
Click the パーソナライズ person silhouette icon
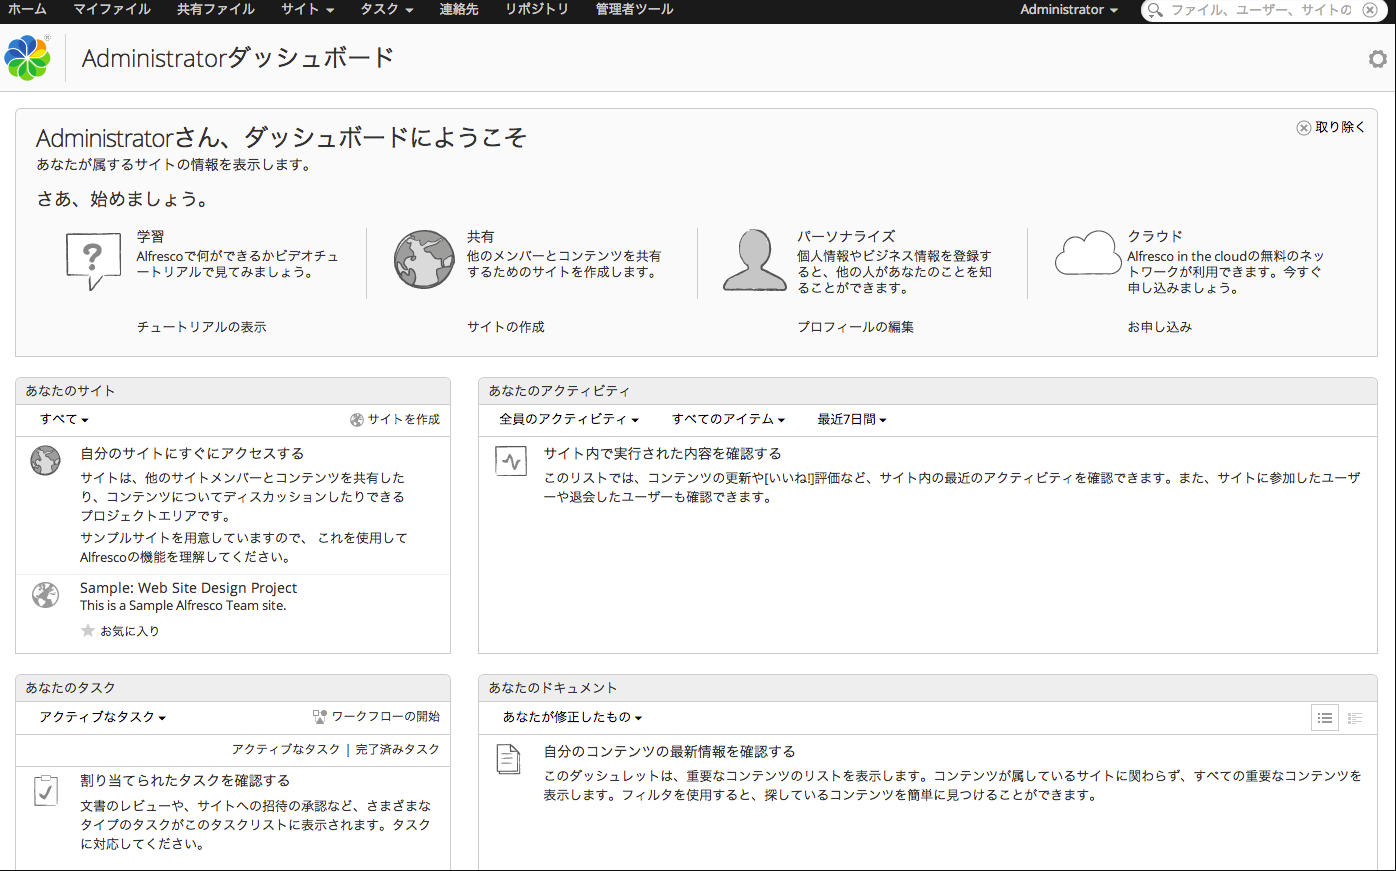click(754, 260)
